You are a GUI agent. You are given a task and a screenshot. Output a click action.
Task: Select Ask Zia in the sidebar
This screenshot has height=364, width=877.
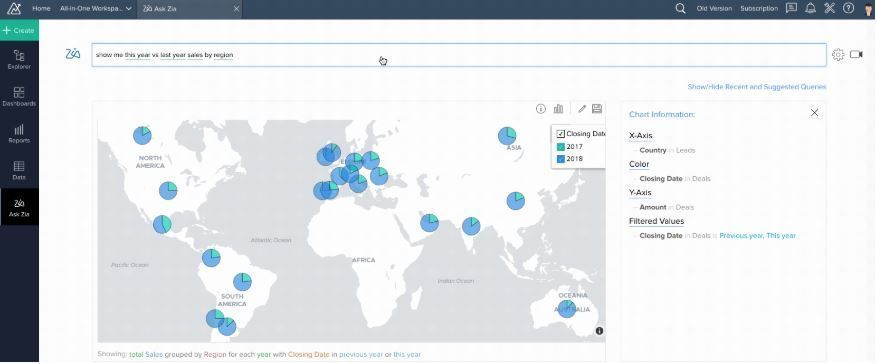(x=19, y=207)
